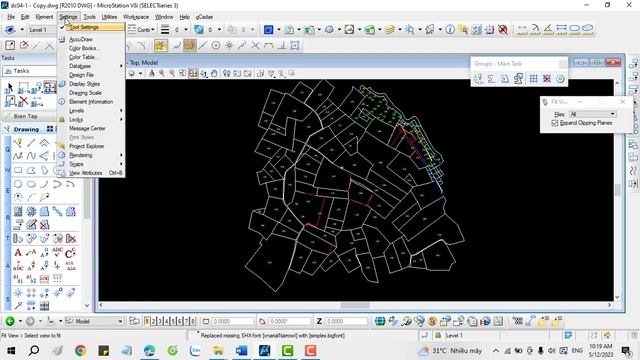Toggle view 3 button in view groups
640x360 pixels.
tap(160, 321)
